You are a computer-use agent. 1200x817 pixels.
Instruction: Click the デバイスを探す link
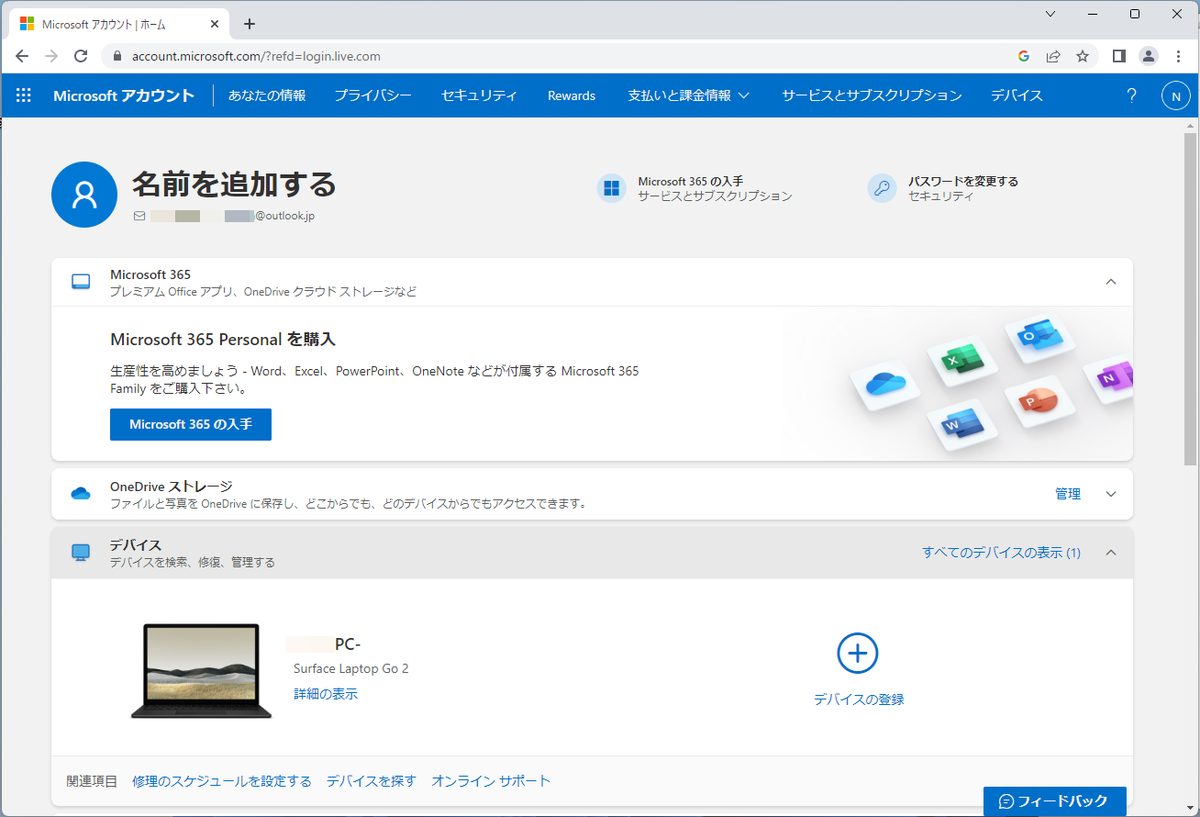click(371, 781)
